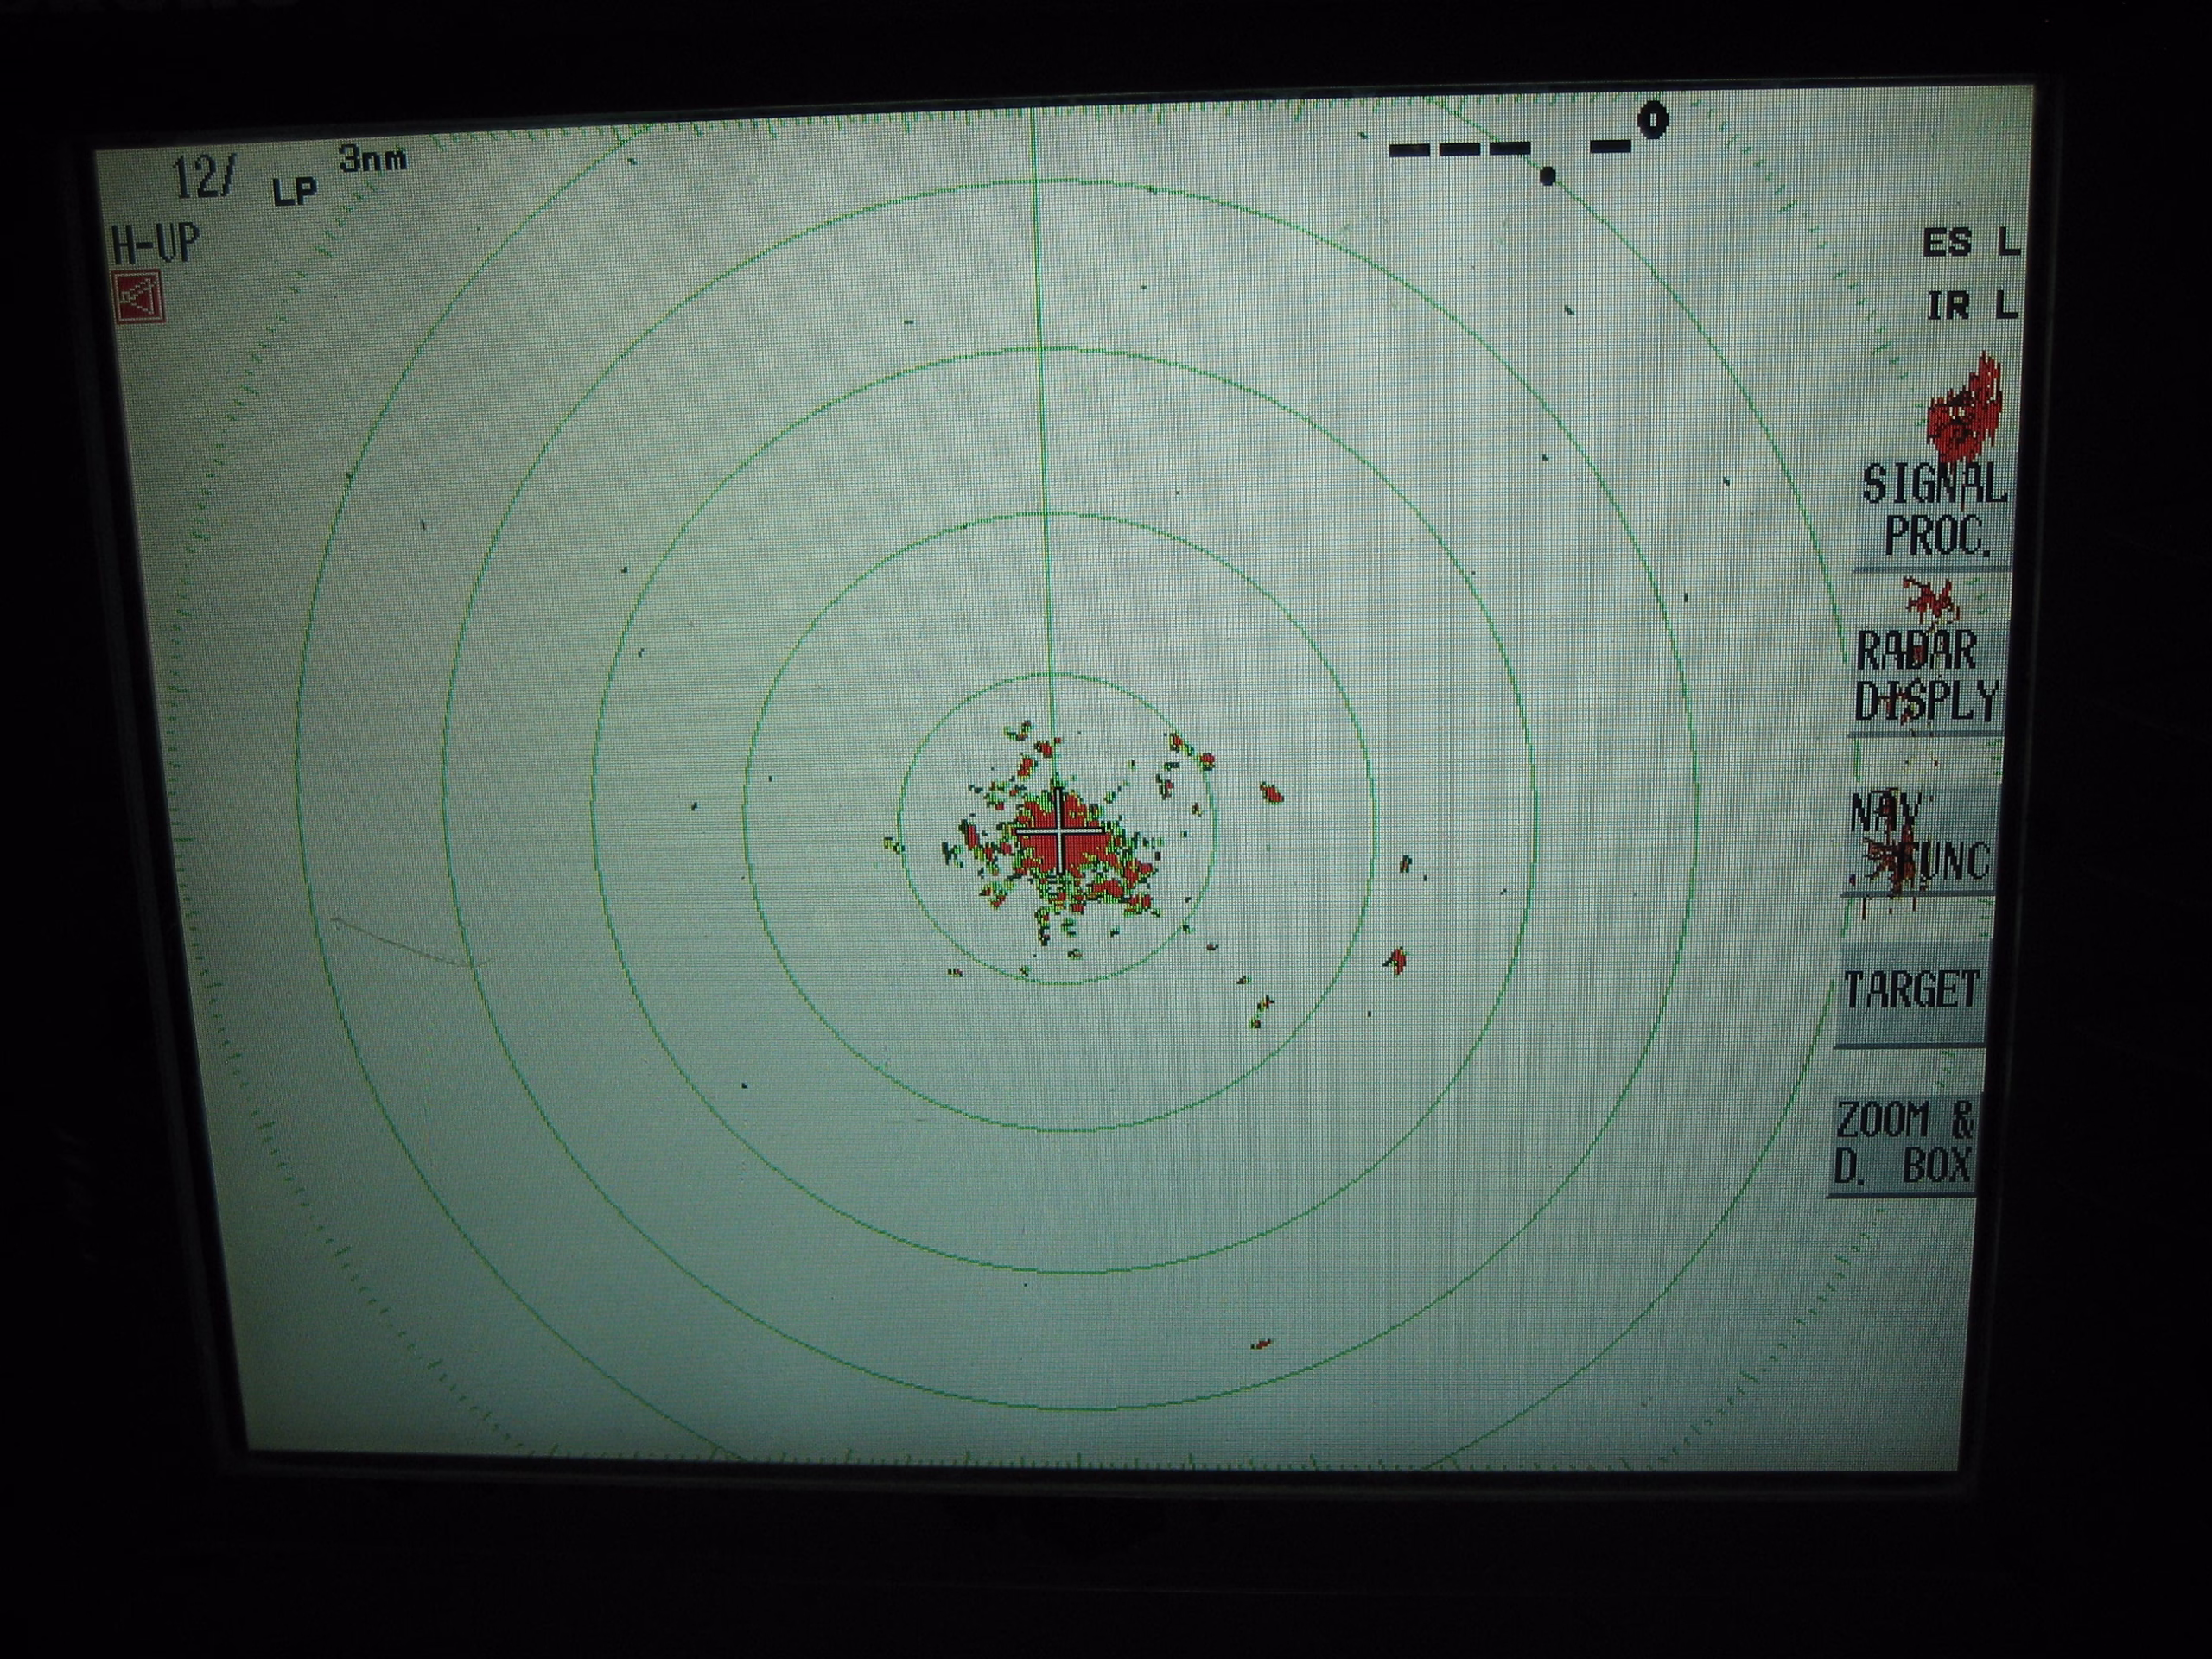The width and height of the screenshot is (2212, 1659).
Task: Click the own-ship crosshair at radar center
Action: pyautogui.click(x=1060, y=832)
